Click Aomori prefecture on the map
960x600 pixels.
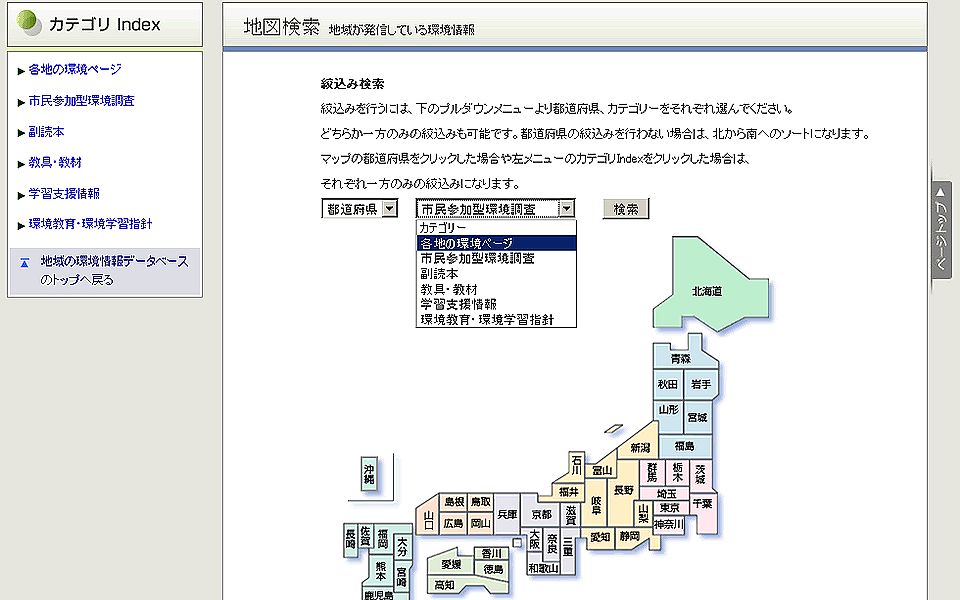point(680,358)
